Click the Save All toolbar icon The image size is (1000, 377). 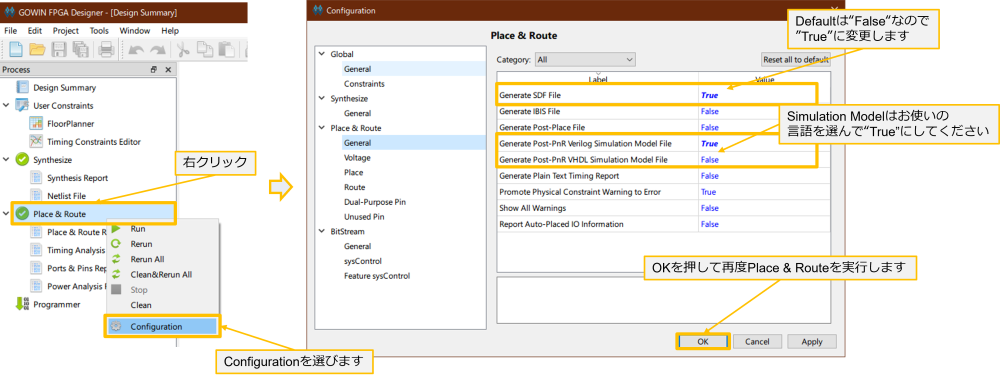pos(81,49)
